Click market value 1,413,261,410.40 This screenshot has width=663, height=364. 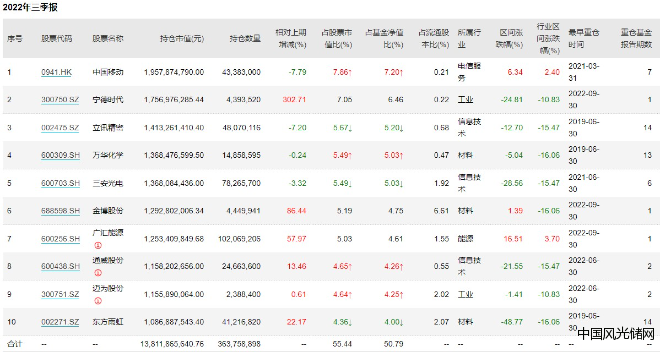[174, 128]
